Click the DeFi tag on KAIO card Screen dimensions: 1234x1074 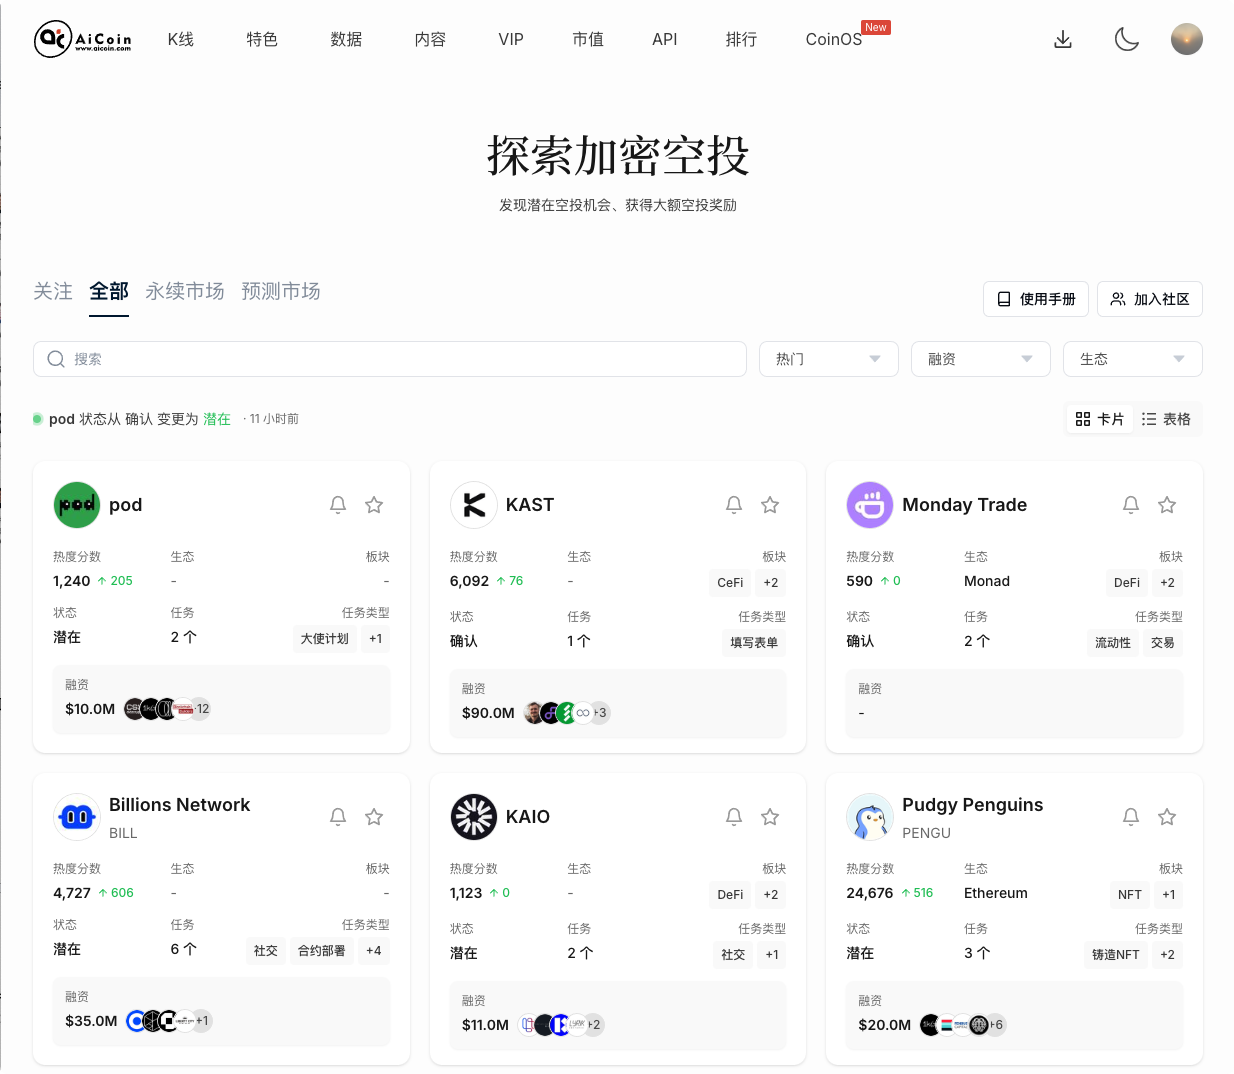click(729, 895)
